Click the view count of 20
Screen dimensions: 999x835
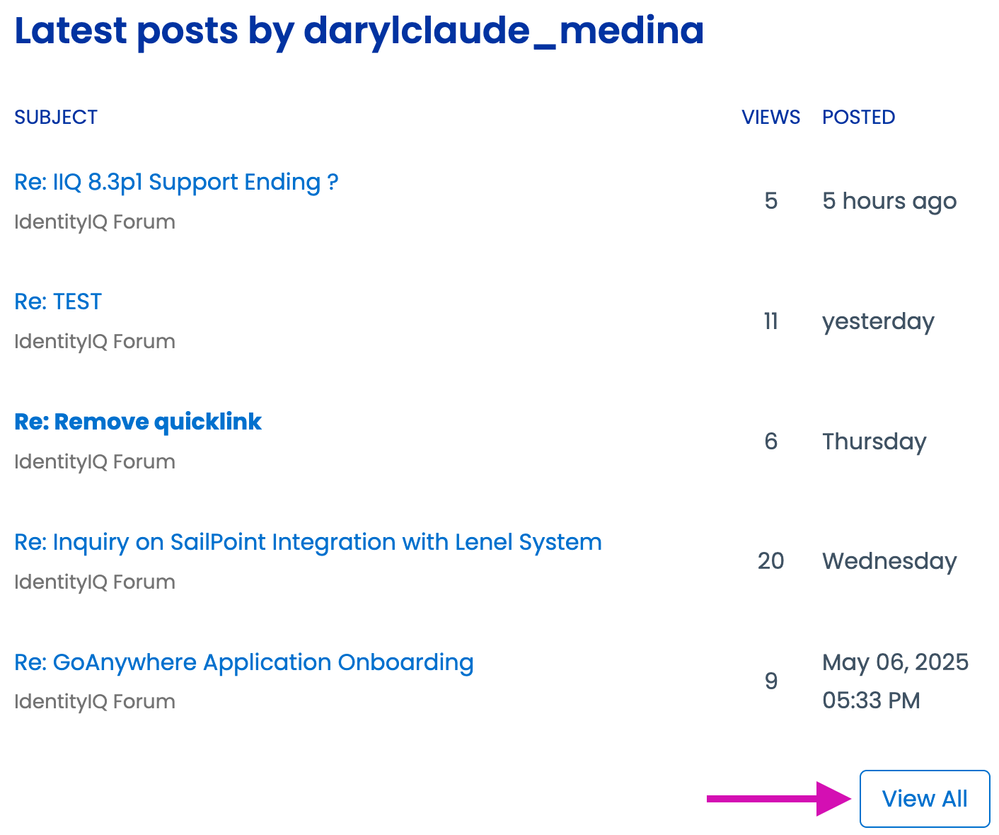point(770,561)
